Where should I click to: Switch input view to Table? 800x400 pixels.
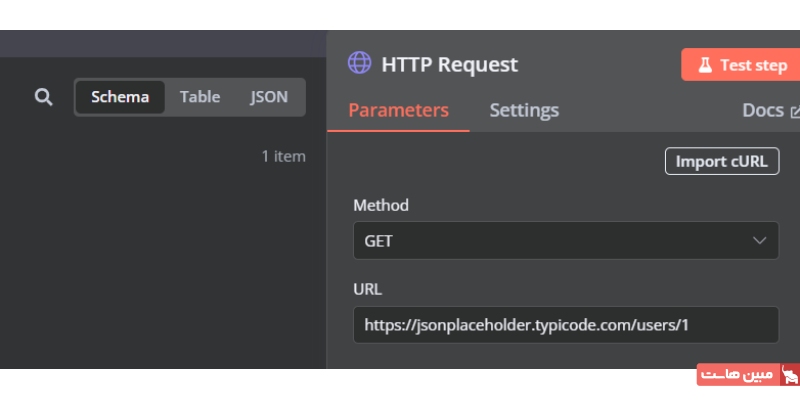(x=200, y=97)
